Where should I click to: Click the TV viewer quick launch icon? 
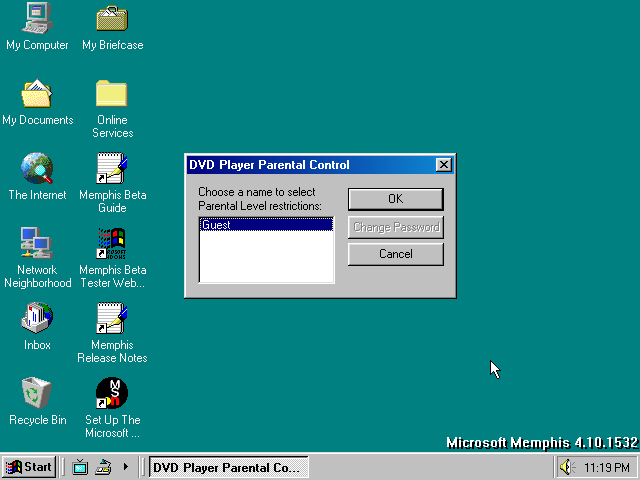coord(80,467)
